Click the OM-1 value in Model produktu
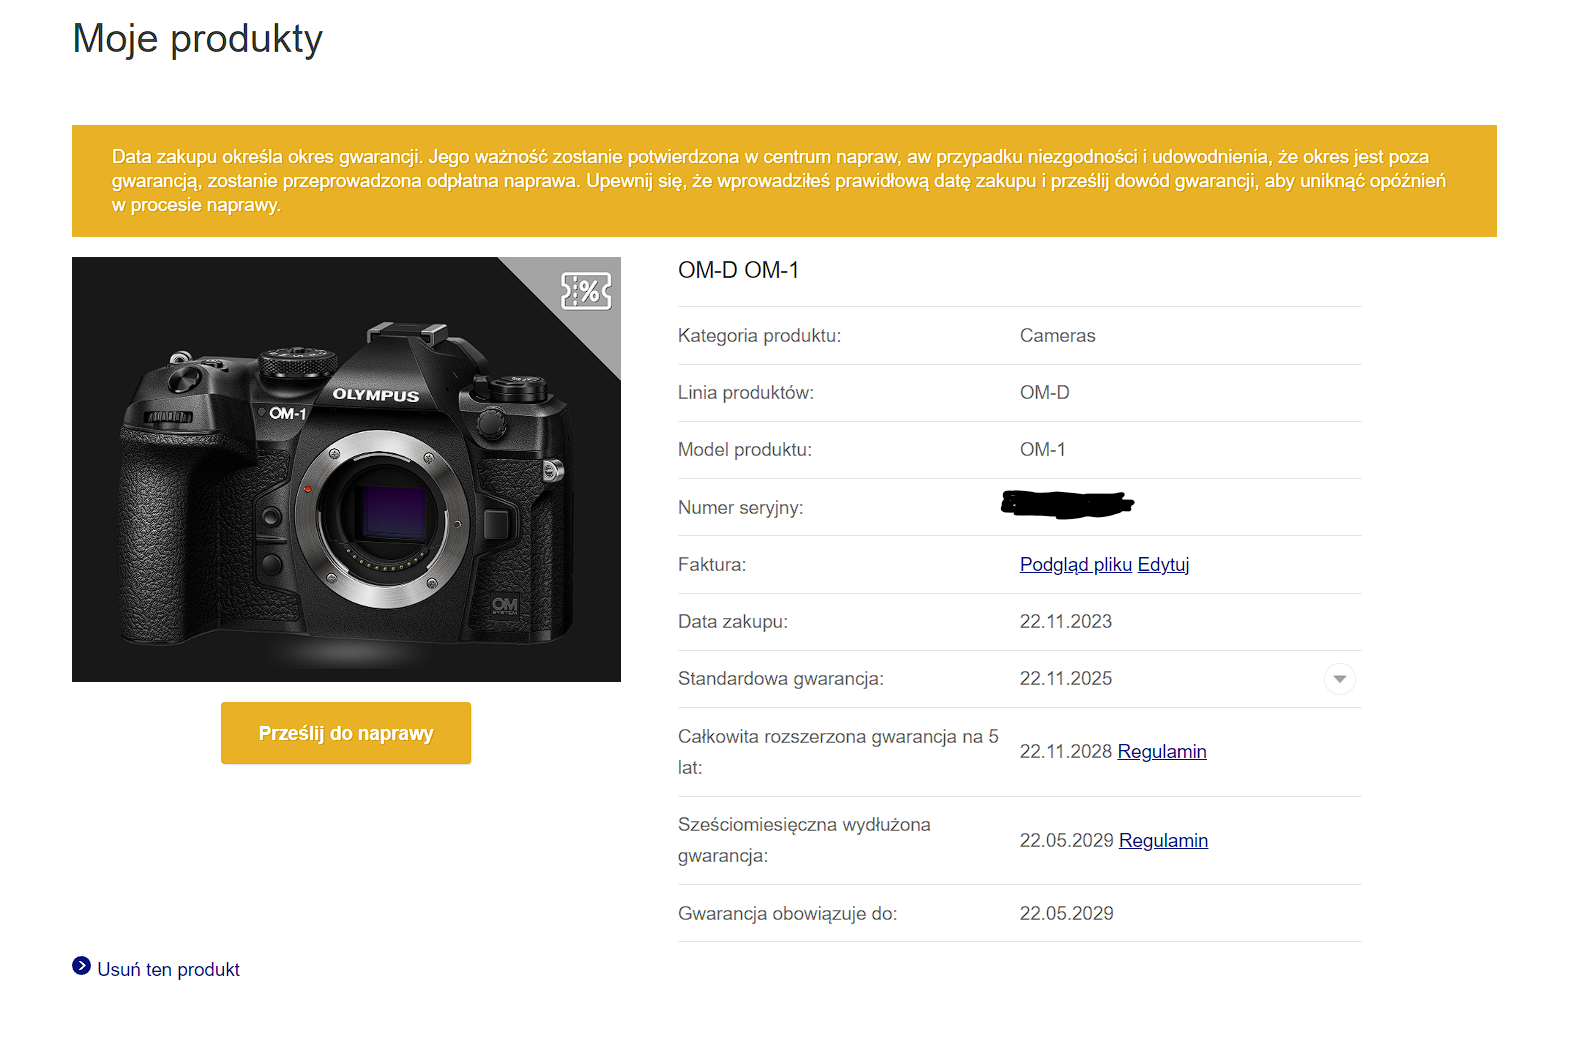Screen dimensions: 1571x1037 pos(1042,450)
